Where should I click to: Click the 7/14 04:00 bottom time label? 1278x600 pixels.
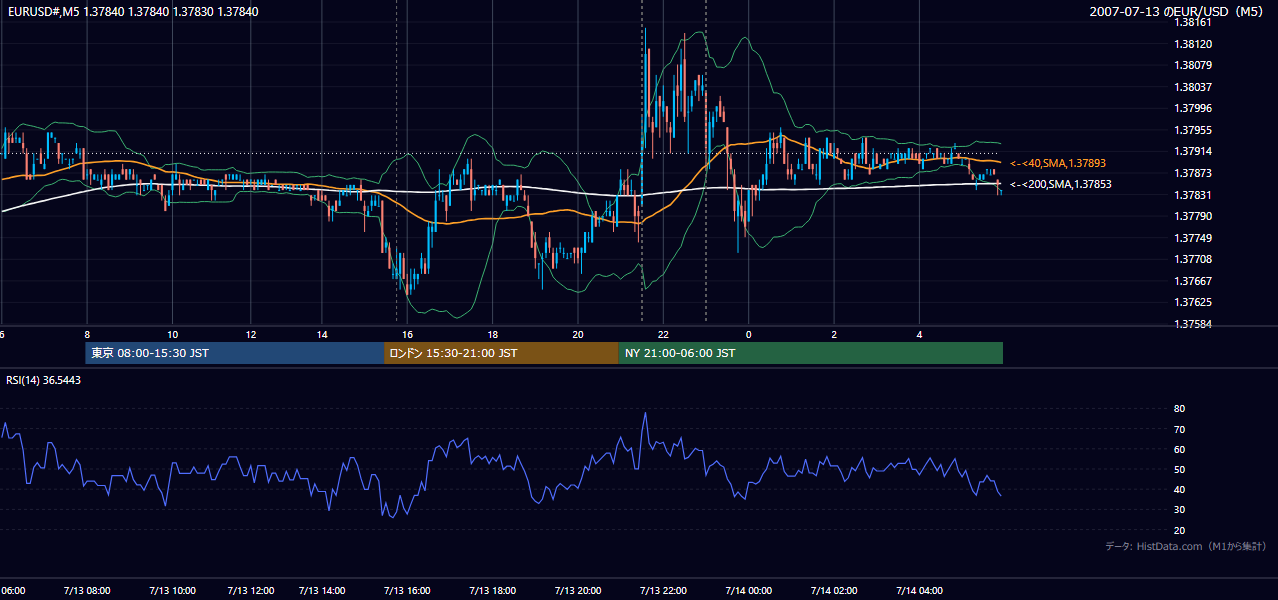point(919,591)
